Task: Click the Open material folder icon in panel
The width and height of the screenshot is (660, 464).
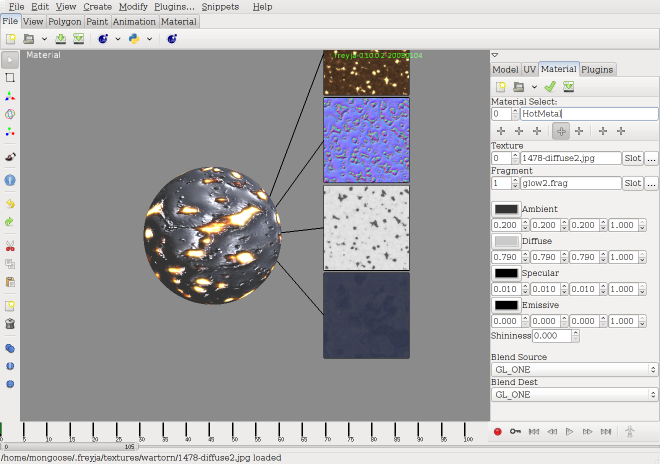Action: tap(519, 87)
